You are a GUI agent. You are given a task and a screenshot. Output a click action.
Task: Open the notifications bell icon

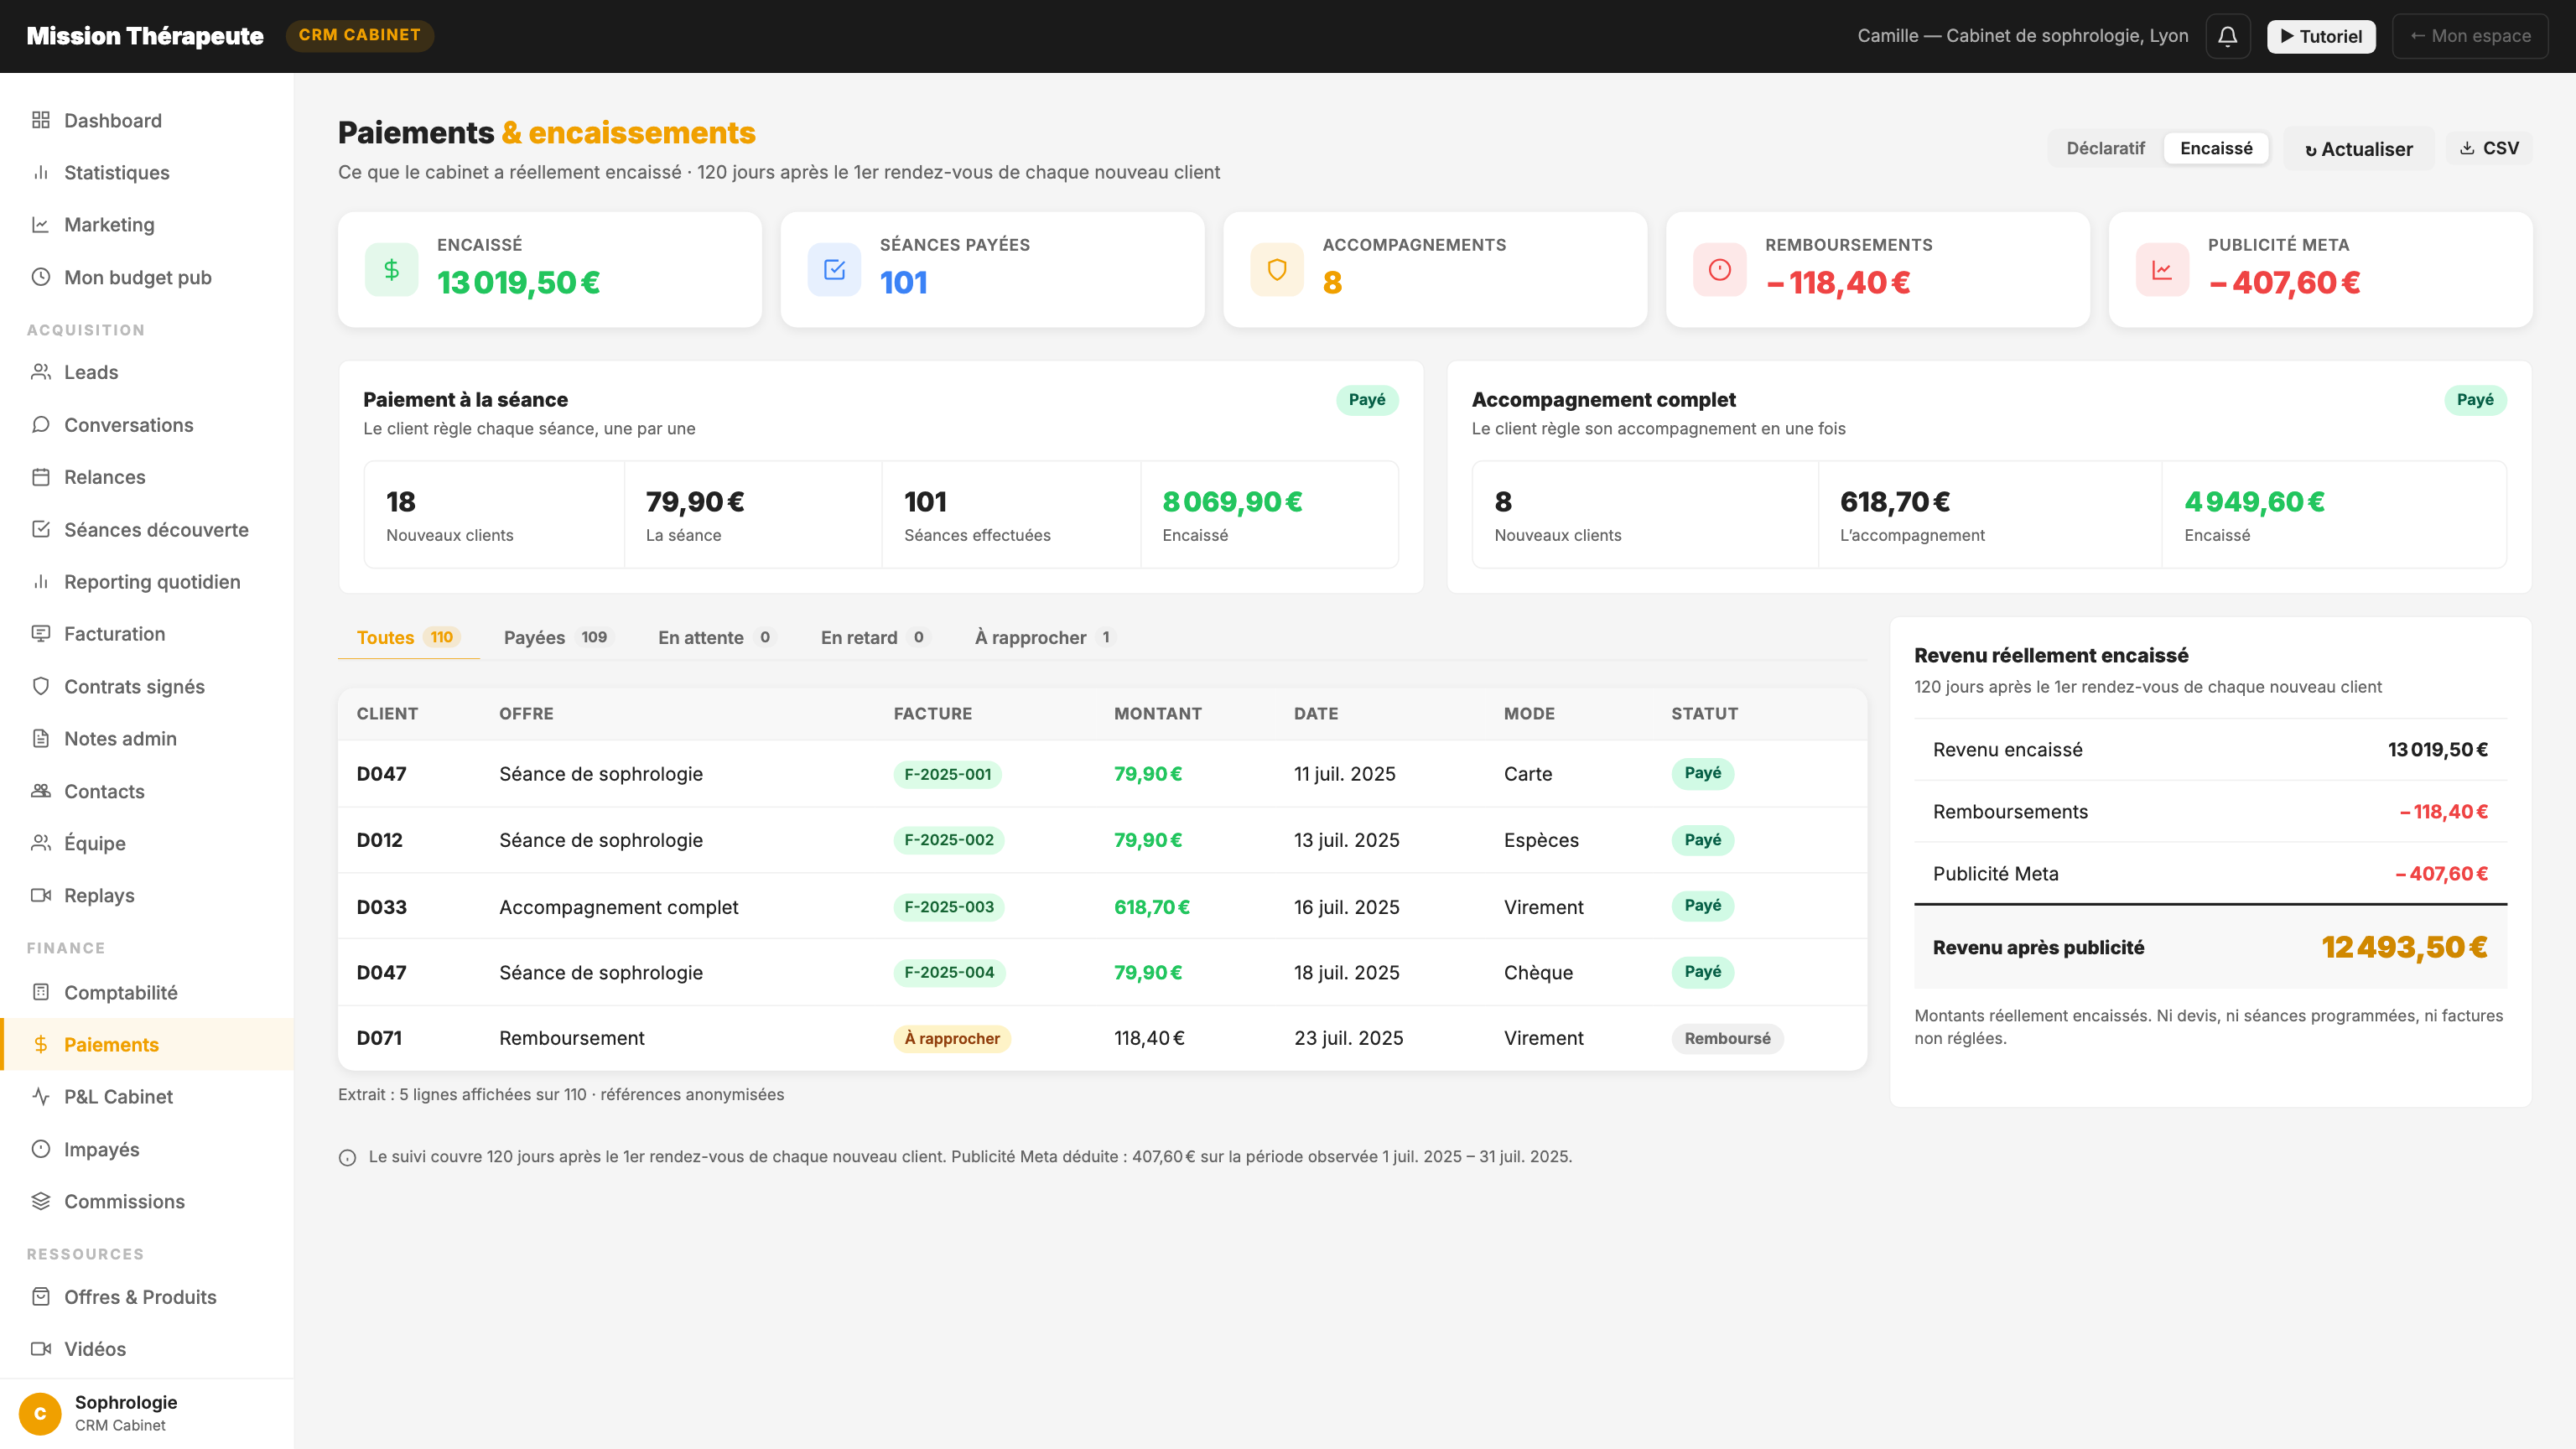(x=2227, y=36)
